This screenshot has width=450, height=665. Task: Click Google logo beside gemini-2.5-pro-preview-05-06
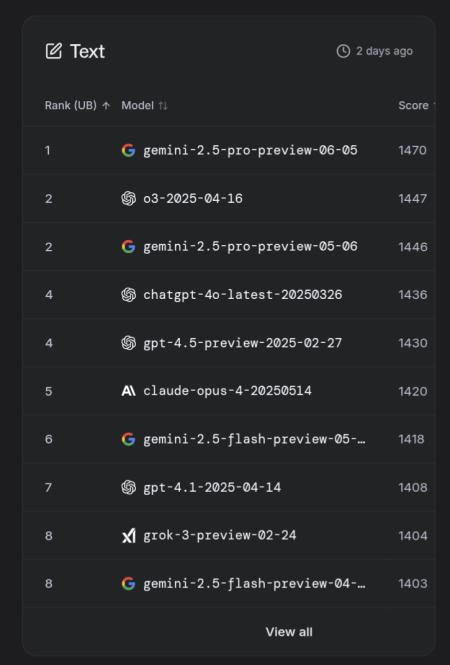pyautogui.click(x=129, y=246)
